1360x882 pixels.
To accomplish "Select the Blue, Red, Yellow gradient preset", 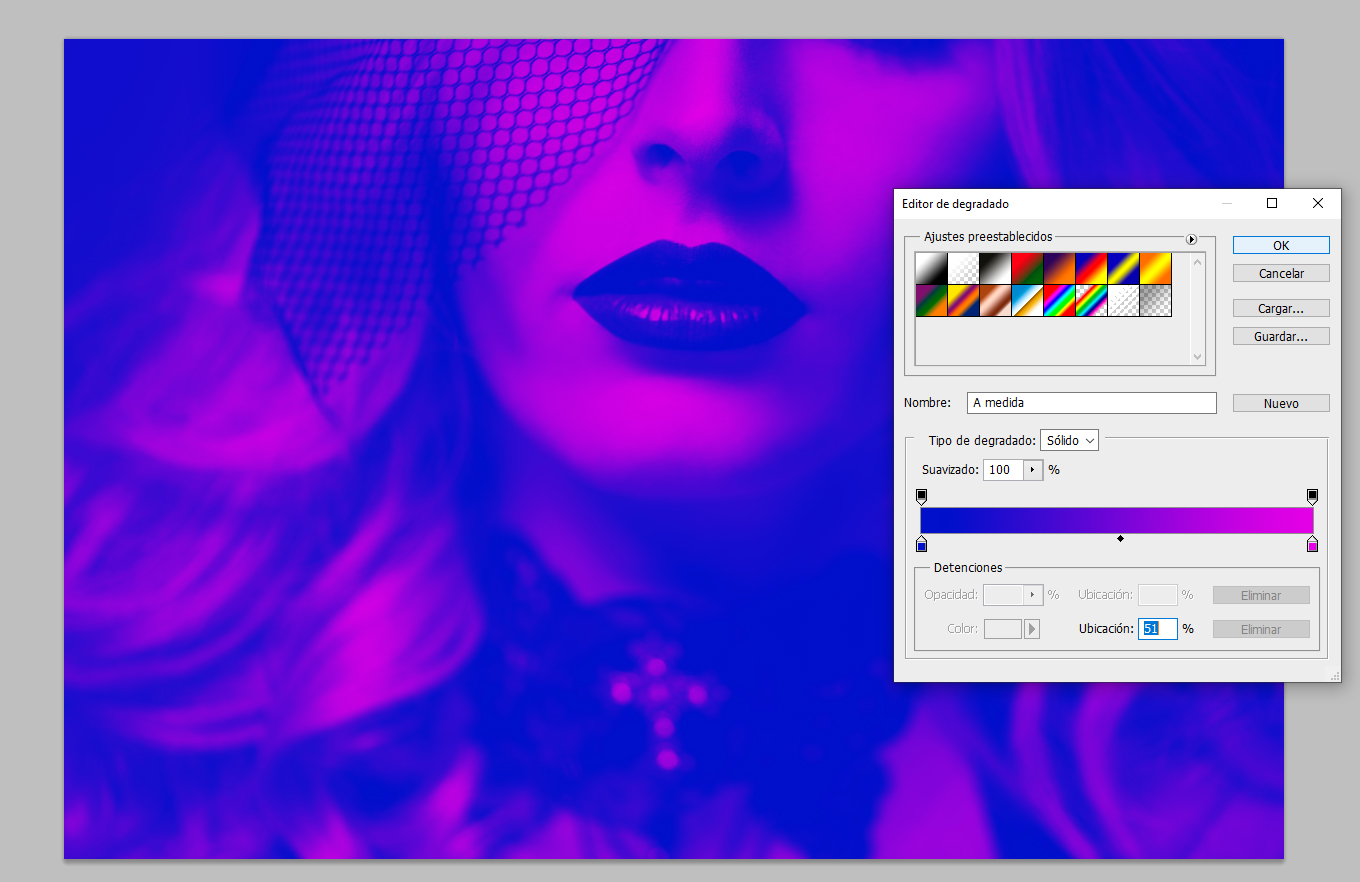I will [x=1091, y=267].
